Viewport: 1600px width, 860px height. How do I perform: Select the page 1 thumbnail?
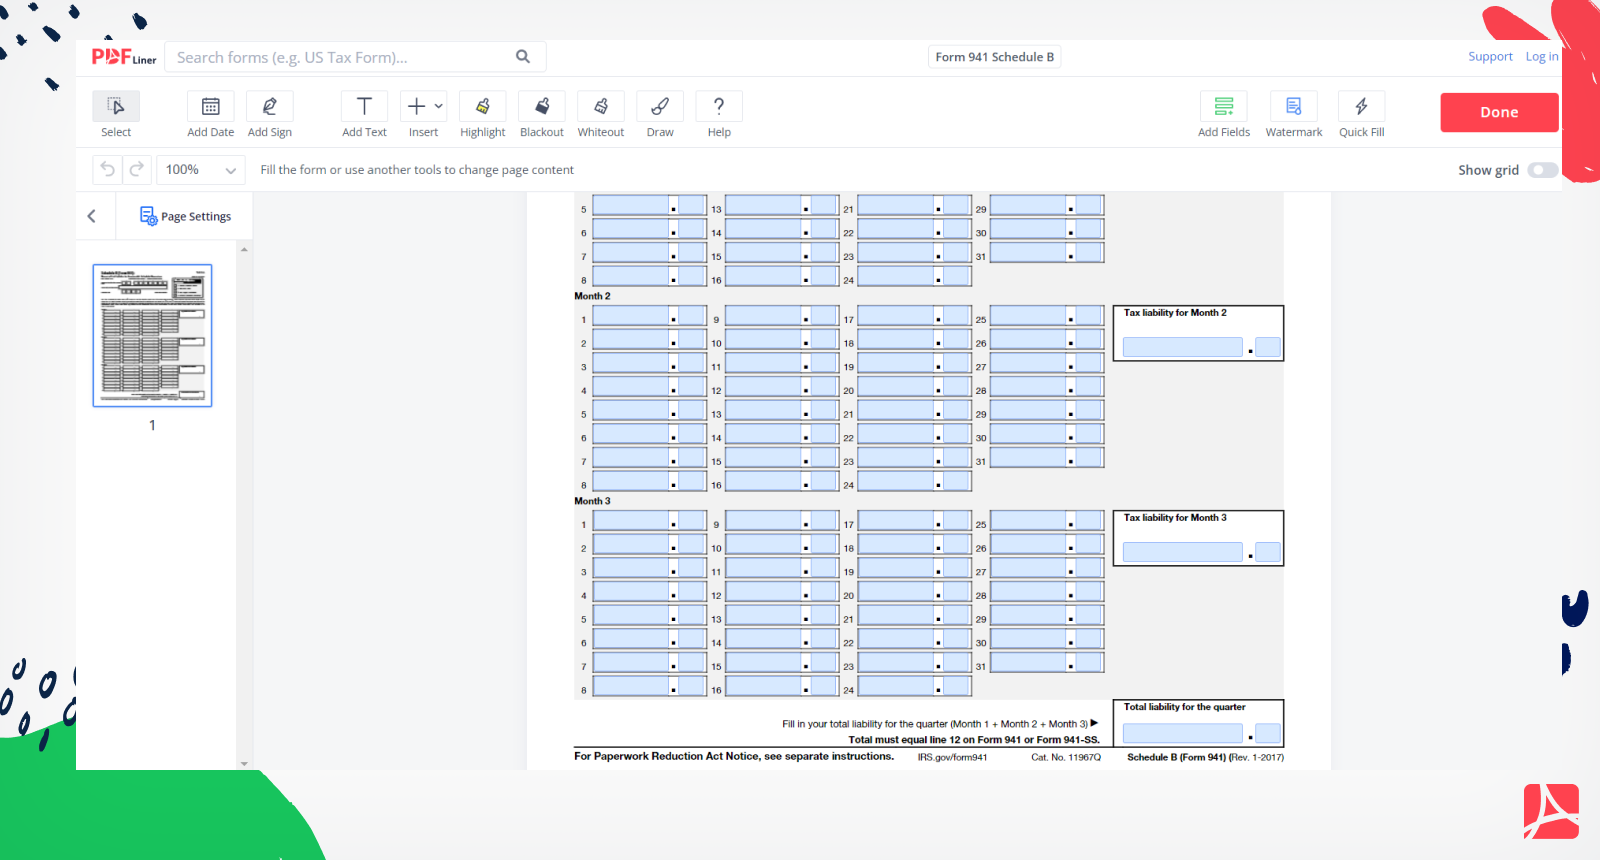tap(152, 336)
